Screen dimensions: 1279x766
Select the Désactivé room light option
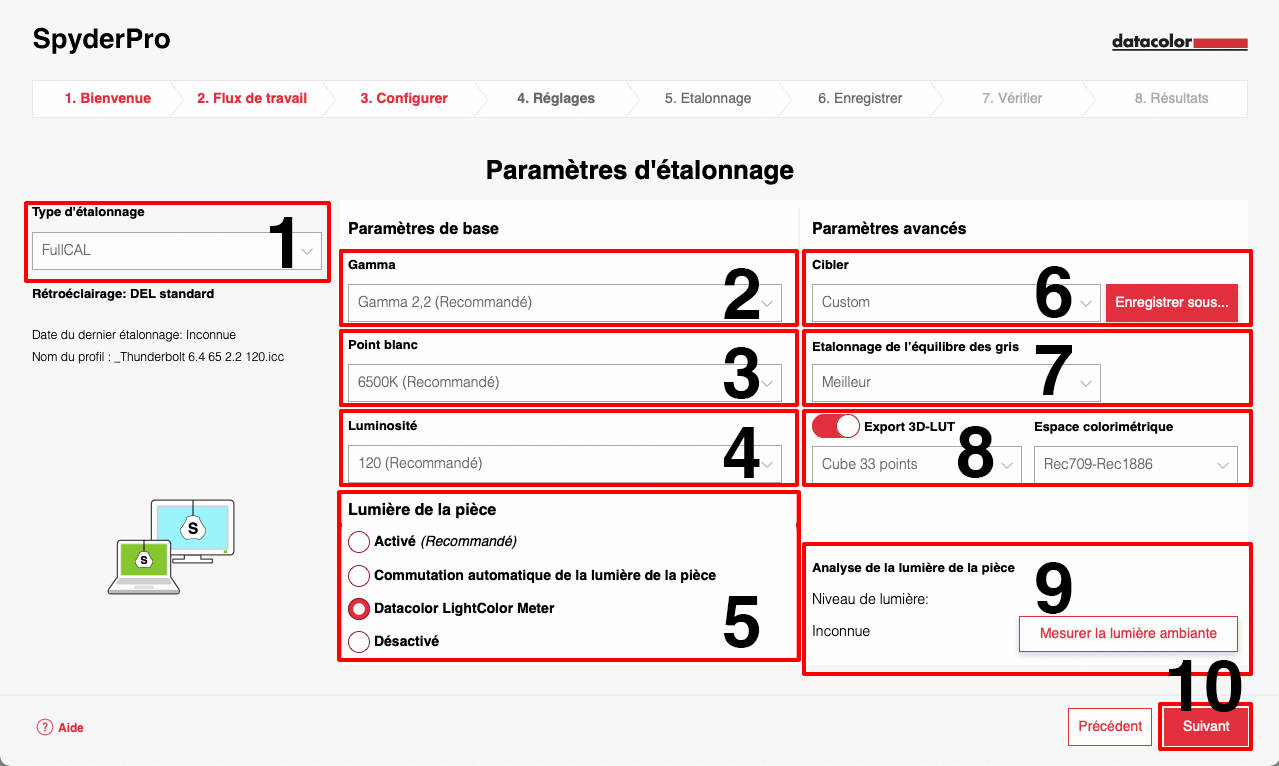click(359, 642)
